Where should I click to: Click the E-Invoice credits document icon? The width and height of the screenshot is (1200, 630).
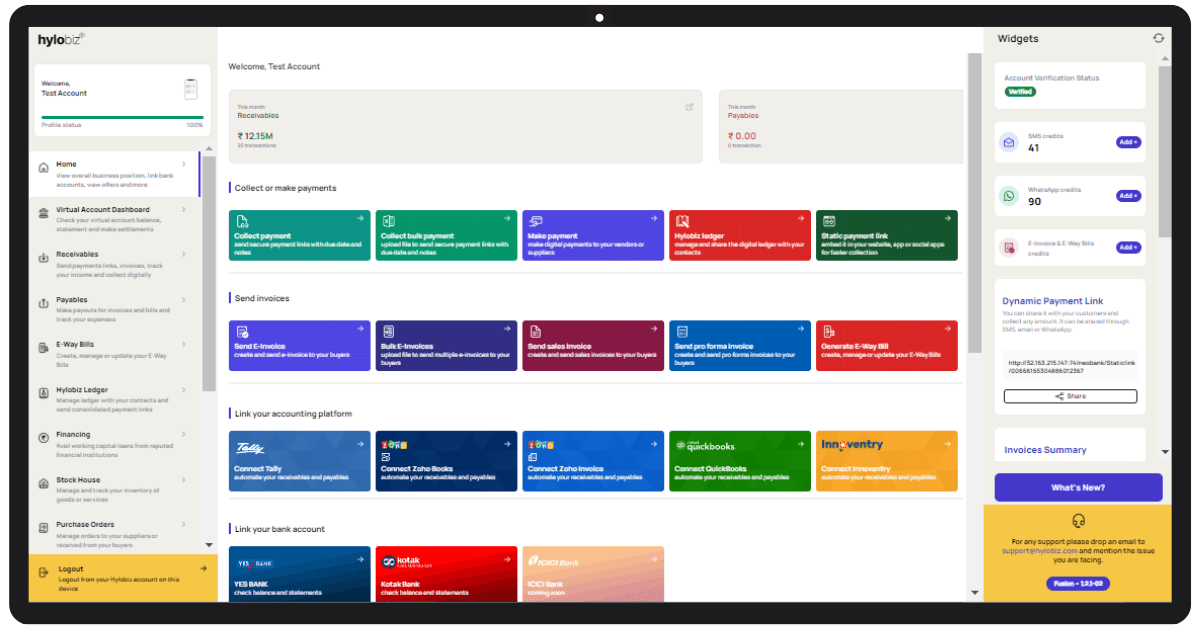[1010, 248]
